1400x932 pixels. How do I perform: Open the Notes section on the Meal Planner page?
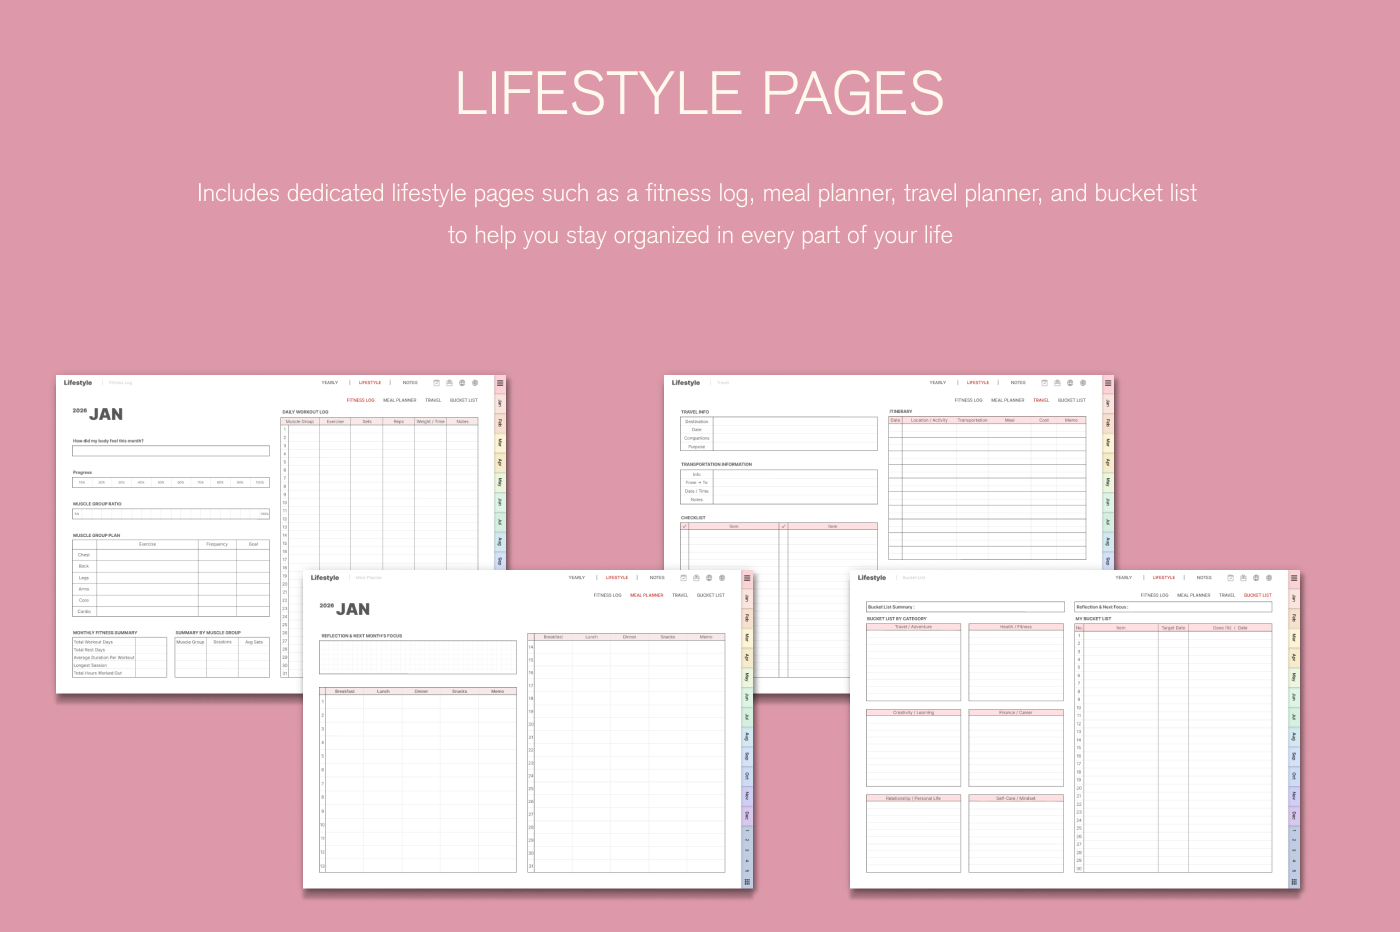(657, 578)
